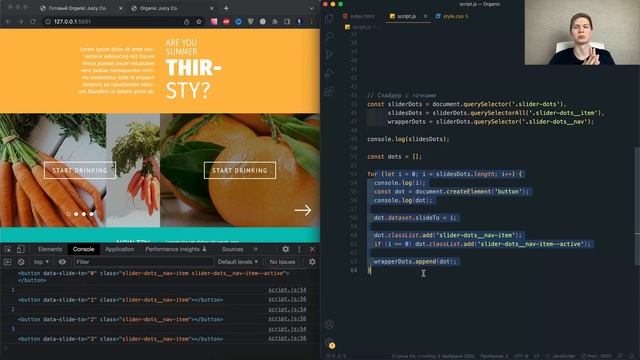Open script.js:54 link beside log value 1
Screen dimensions: 640x360
coord(287,290)
